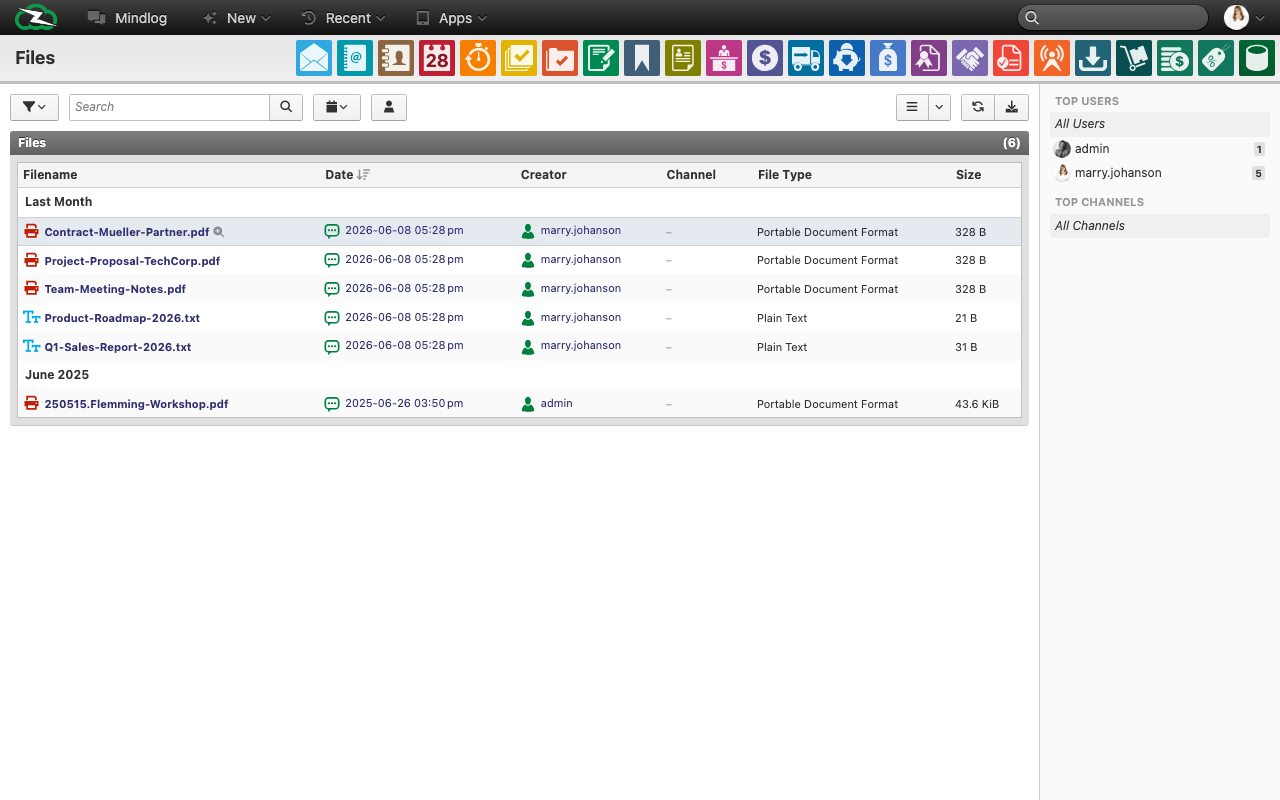Image resolution: width=1280 pixels, height=800 pixels.
Task: Click the download files button
Action: coord(1012,107)
